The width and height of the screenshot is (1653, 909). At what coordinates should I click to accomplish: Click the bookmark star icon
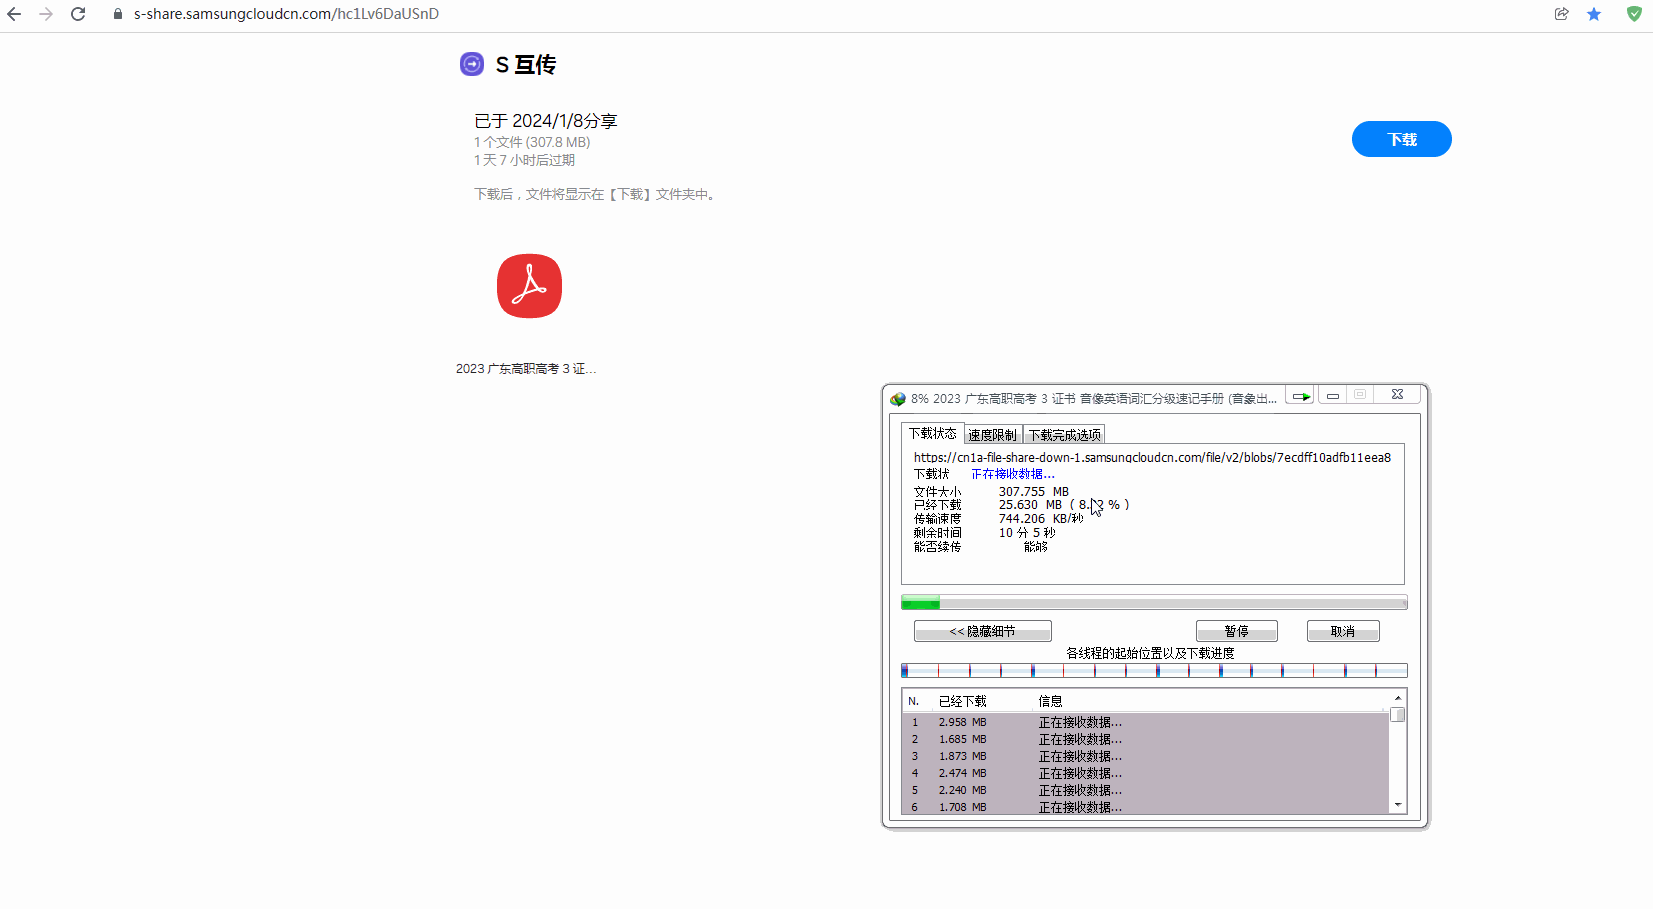click(x=1595, y=14)
